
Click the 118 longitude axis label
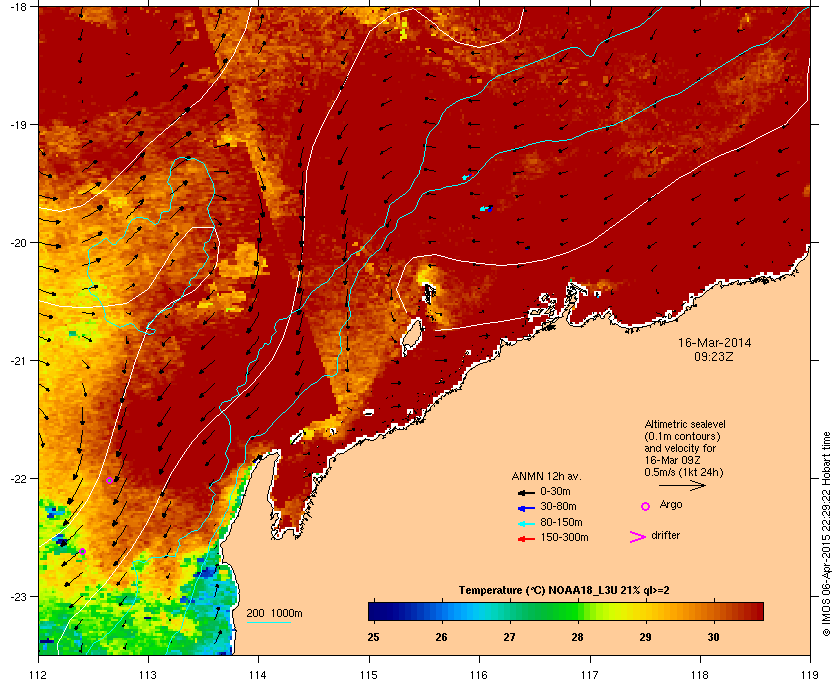click(x=700, y=675)
